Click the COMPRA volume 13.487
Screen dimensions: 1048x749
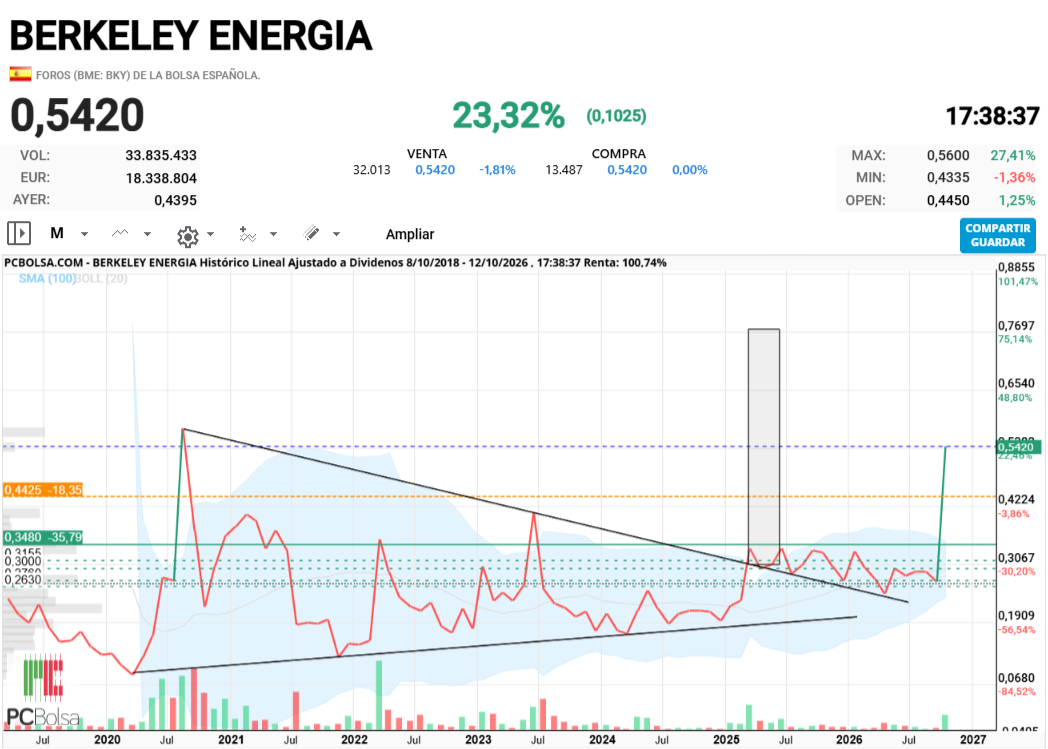coord(564,170)
